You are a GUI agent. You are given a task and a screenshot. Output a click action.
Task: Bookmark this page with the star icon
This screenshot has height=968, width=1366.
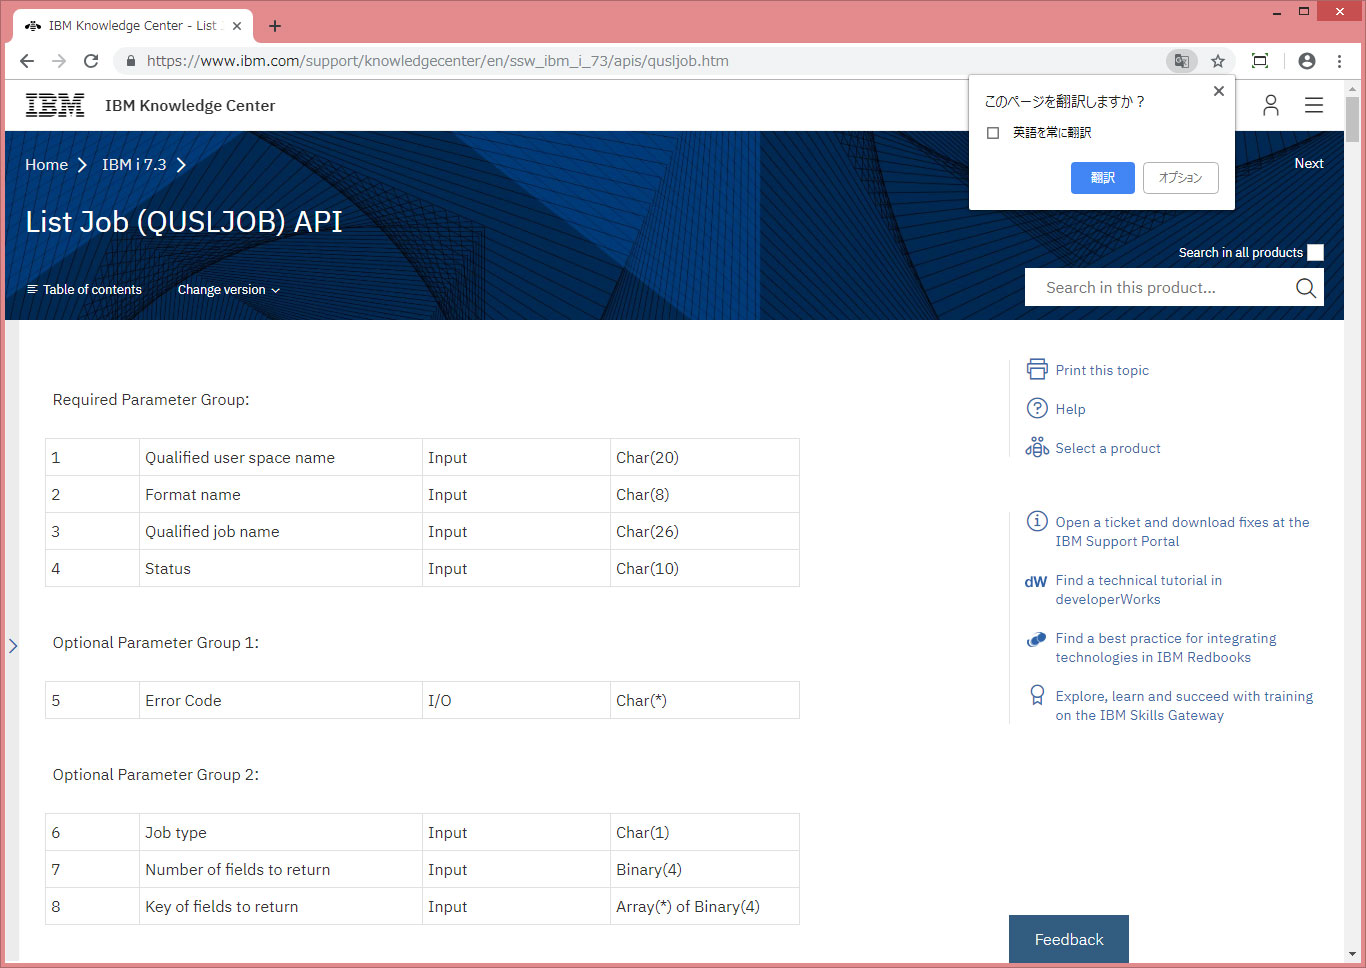coord(1217,61)
